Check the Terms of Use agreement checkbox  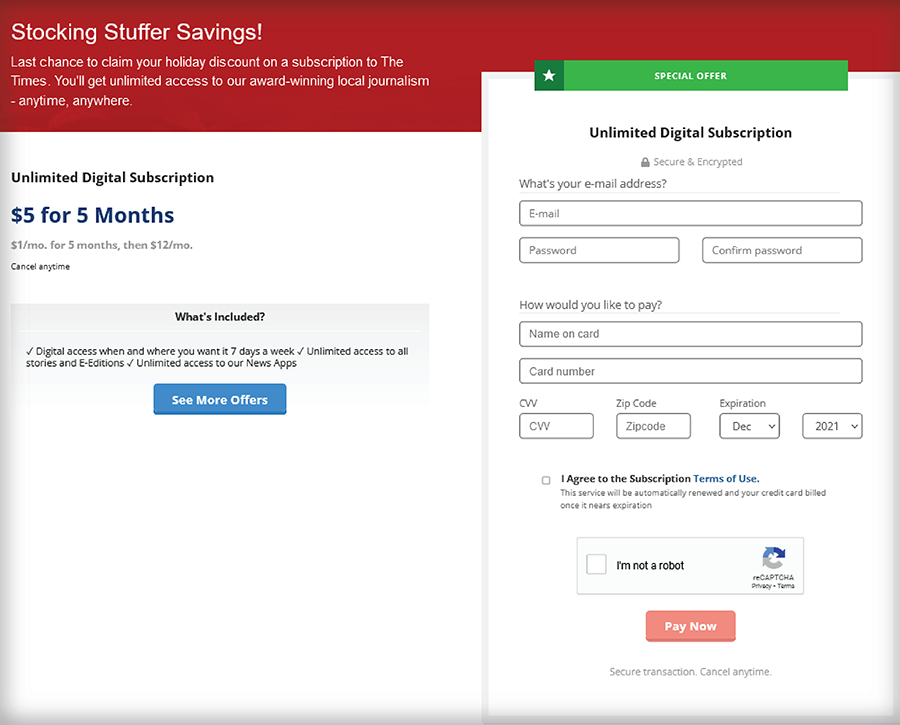(x=546, y=480)
